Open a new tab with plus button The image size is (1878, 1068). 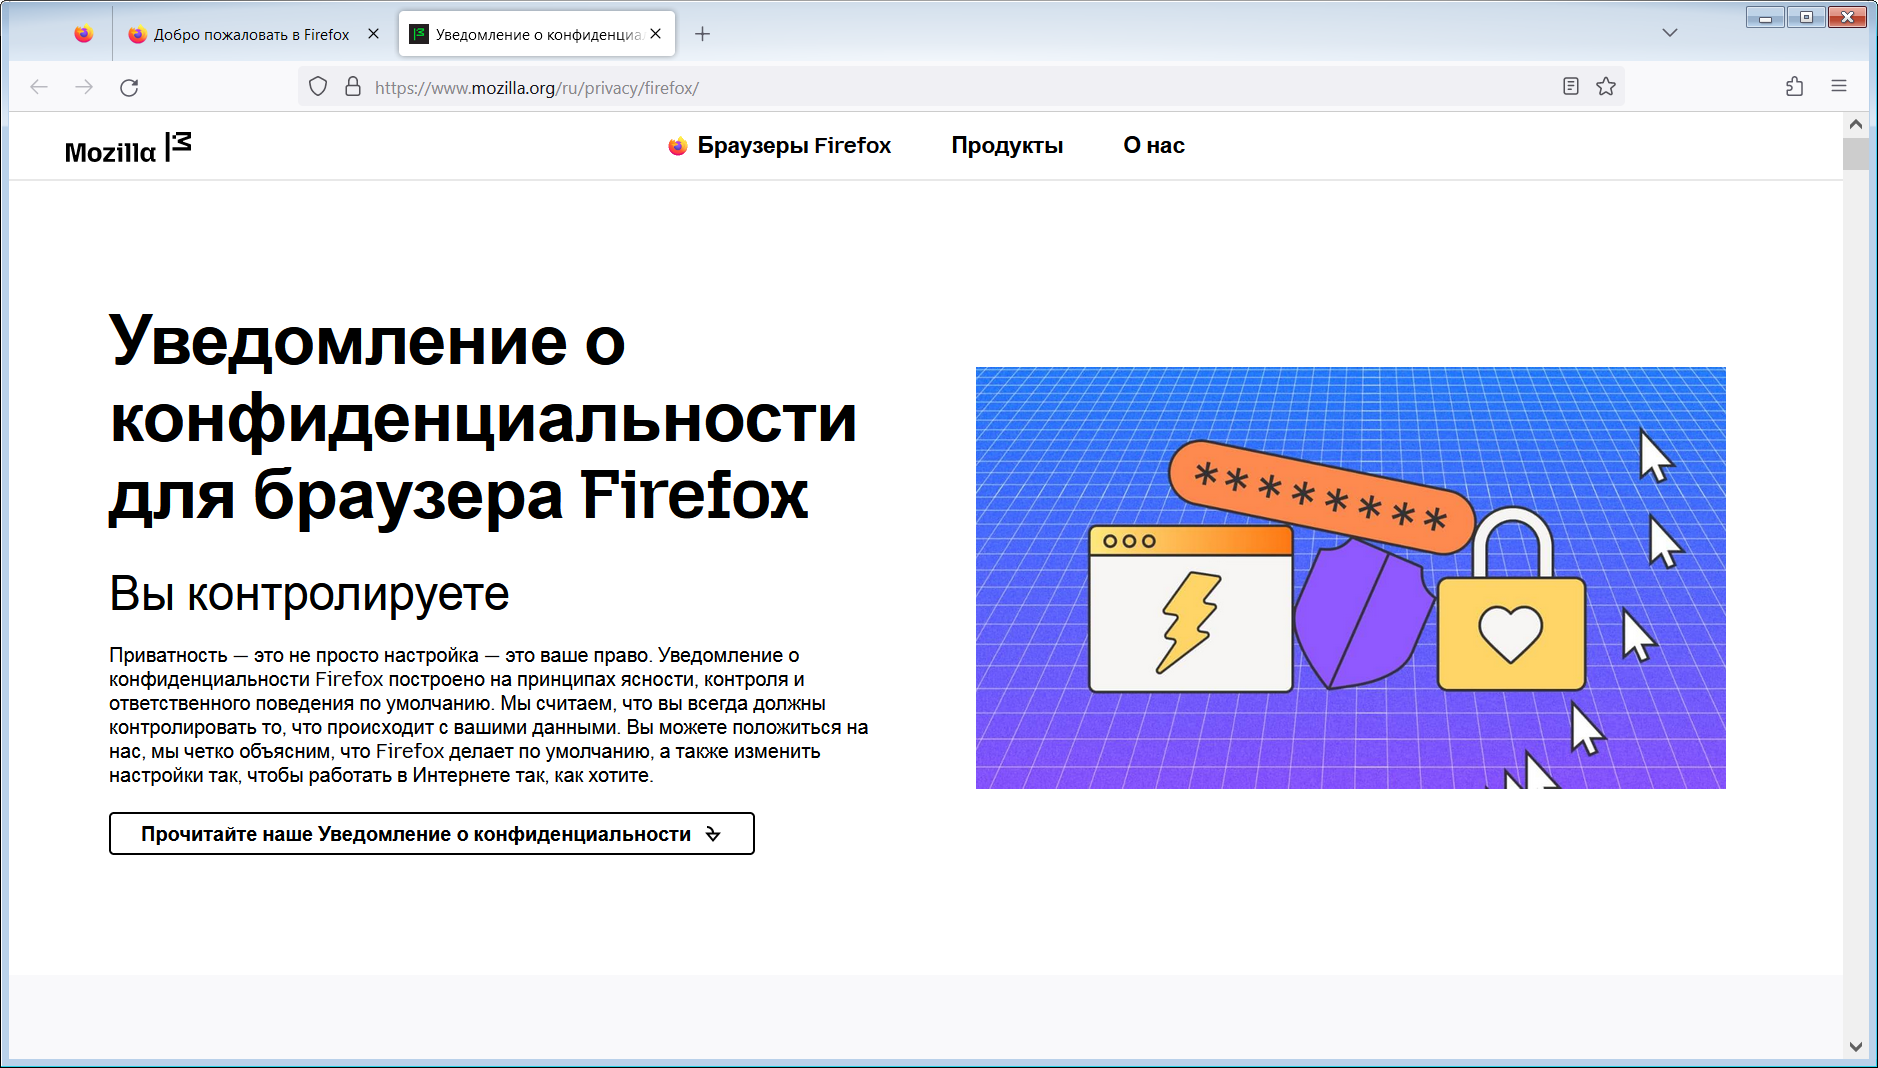(703, 34)
